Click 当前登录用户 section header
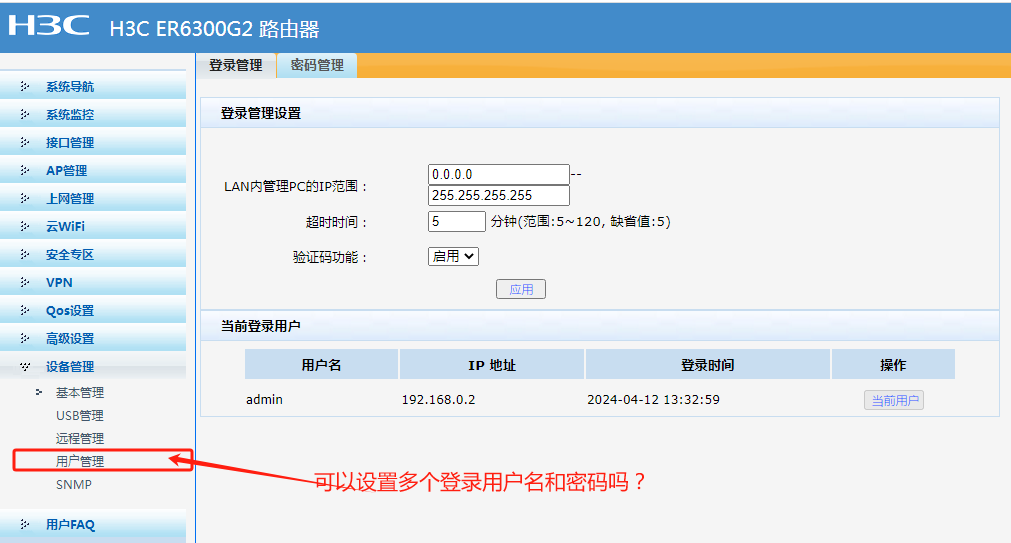The width and height of the screenshot is (1011, 543). [x=260, y=326]
